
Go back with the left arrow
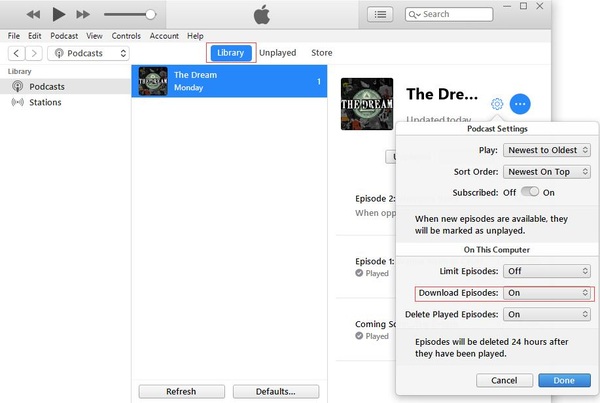(x=16, y=53)
